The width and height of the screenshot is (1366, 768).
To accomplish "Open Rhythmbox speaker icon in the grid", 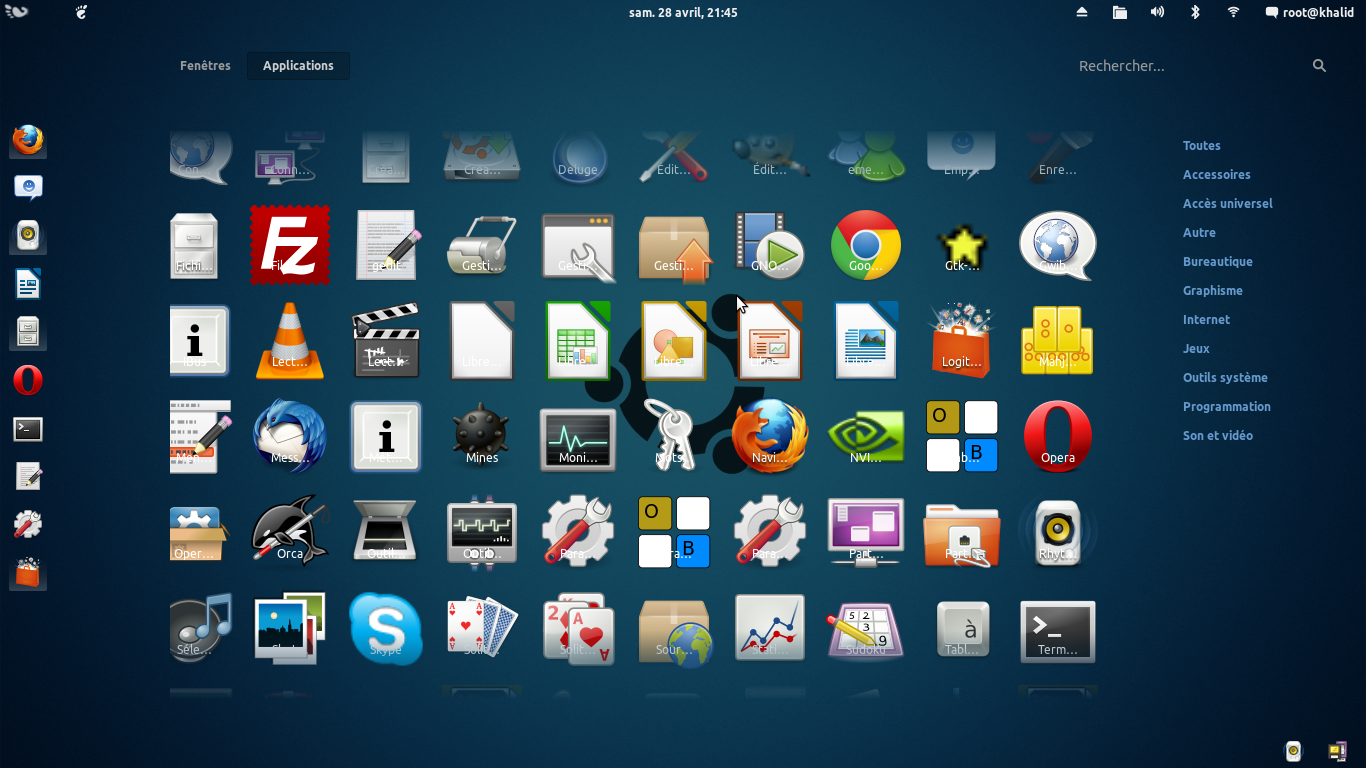I will (1058, 533).
